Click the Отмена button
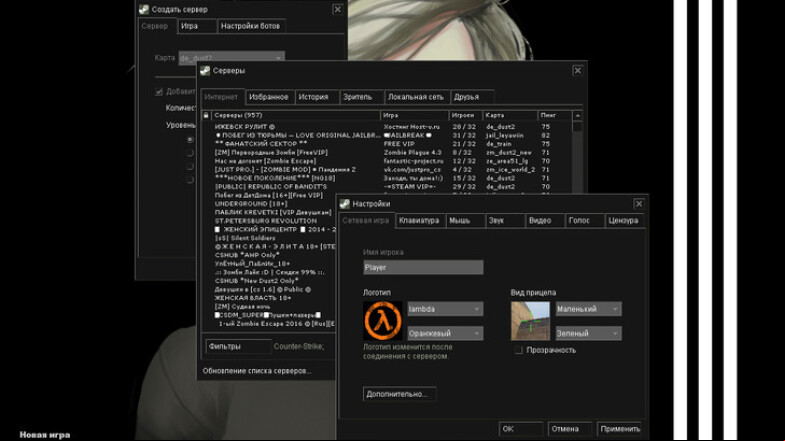Screen dimensions: 785x441 [x=570, y=429]
